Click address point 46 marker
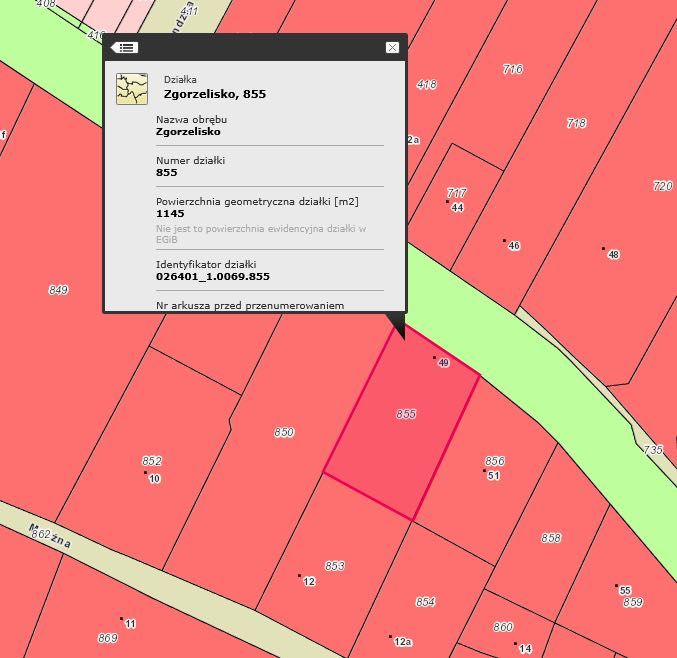The image size is (677, 658). point(504,240)
